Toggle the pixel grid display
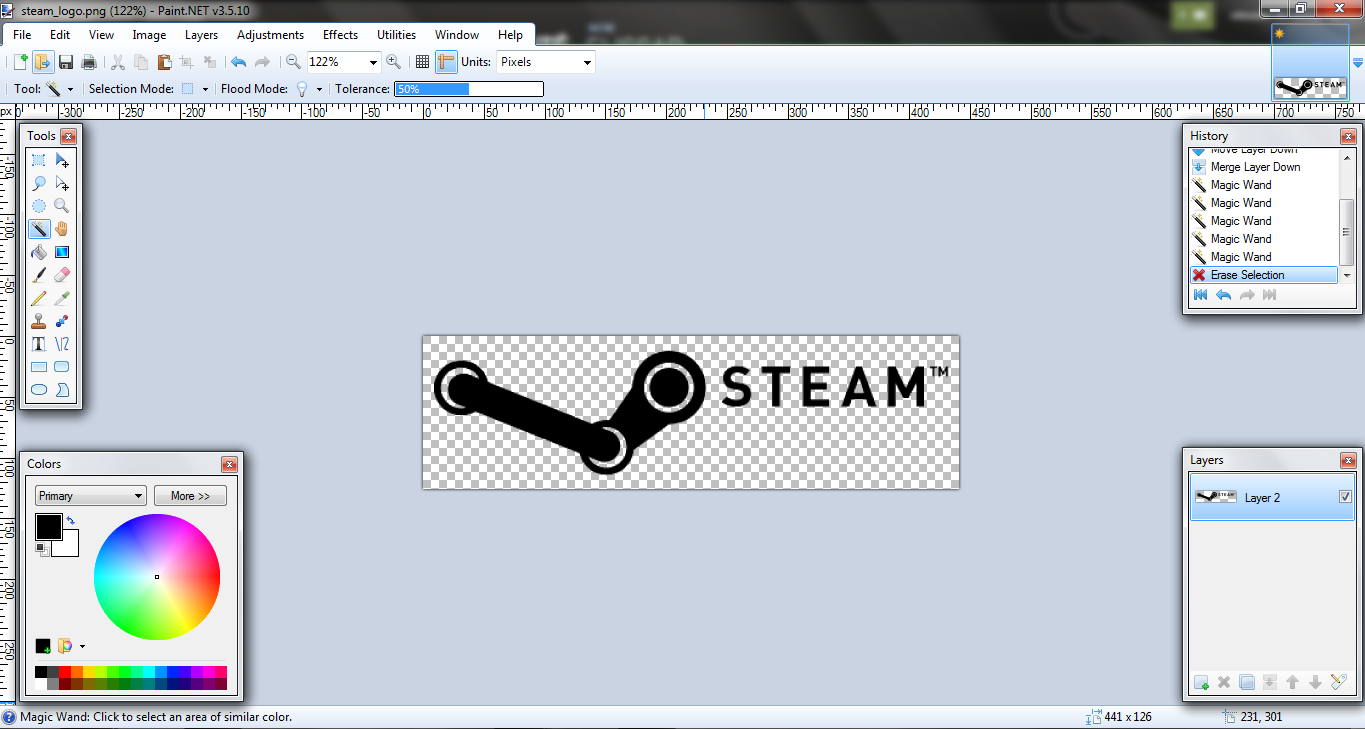This screenshot has width=1365, height=729. pyautogui.click(x=422, y=62)
